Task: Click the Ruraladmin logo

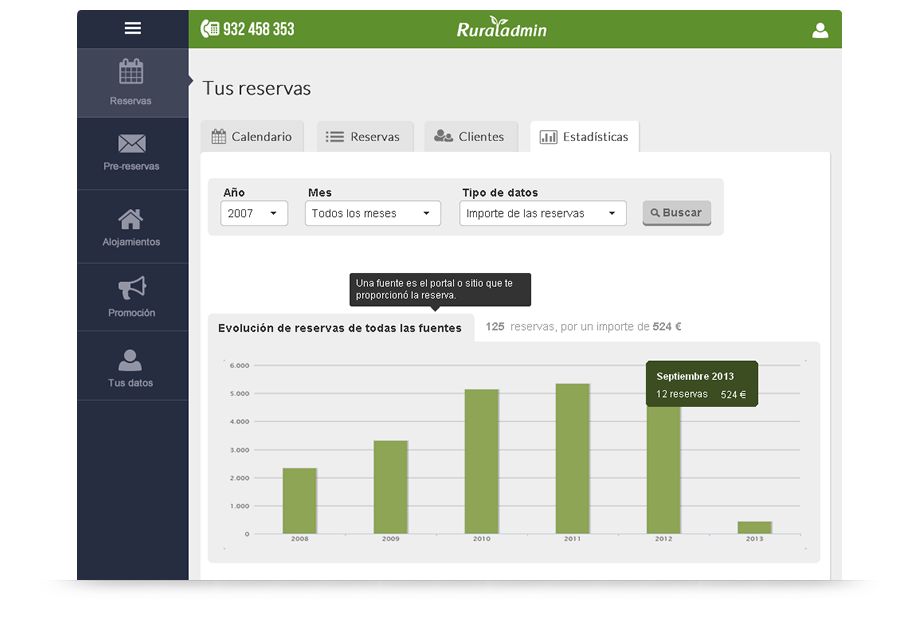Action: tap(502, 29)
